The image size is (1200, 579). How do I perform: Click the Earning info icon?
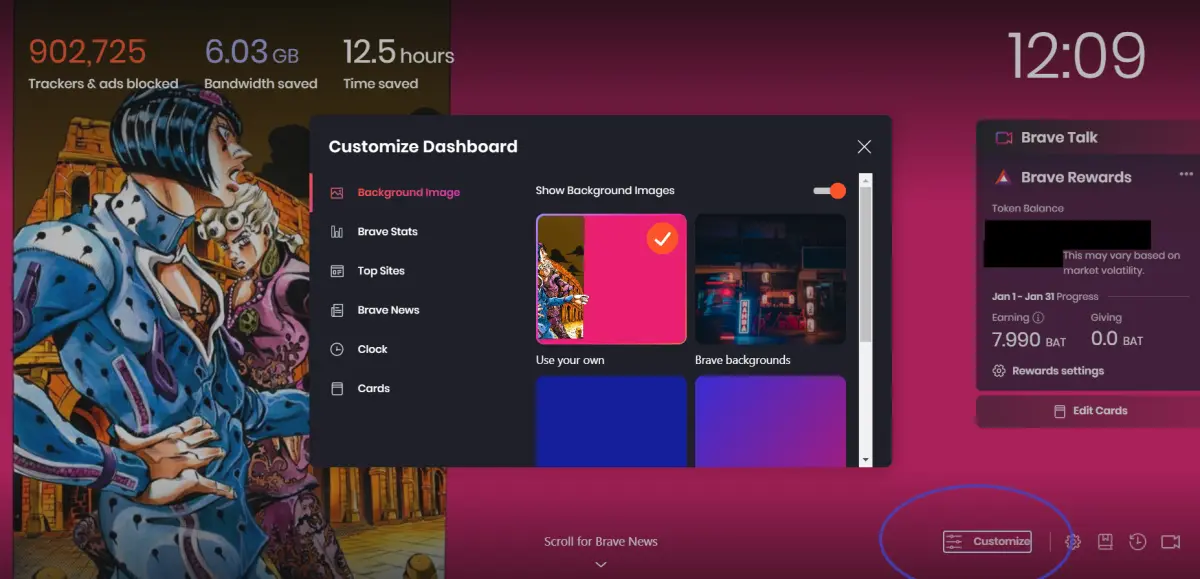[x=1038, y=318]
